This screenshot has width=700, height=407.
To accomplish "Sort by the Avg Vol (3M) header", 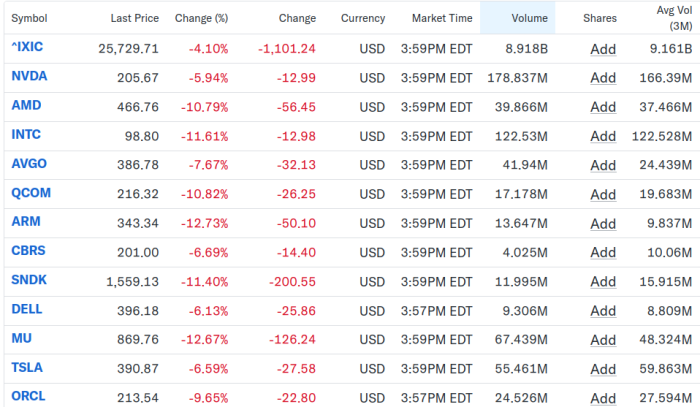I will (x=674, y=18).
